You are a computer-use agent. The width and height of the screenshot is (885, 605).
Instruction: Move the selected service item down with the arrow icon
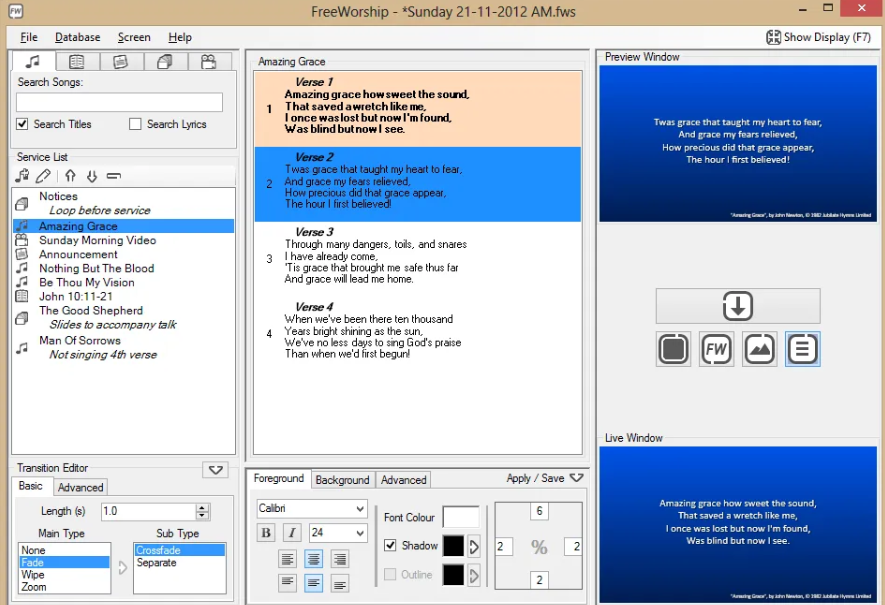coord(91,176)
